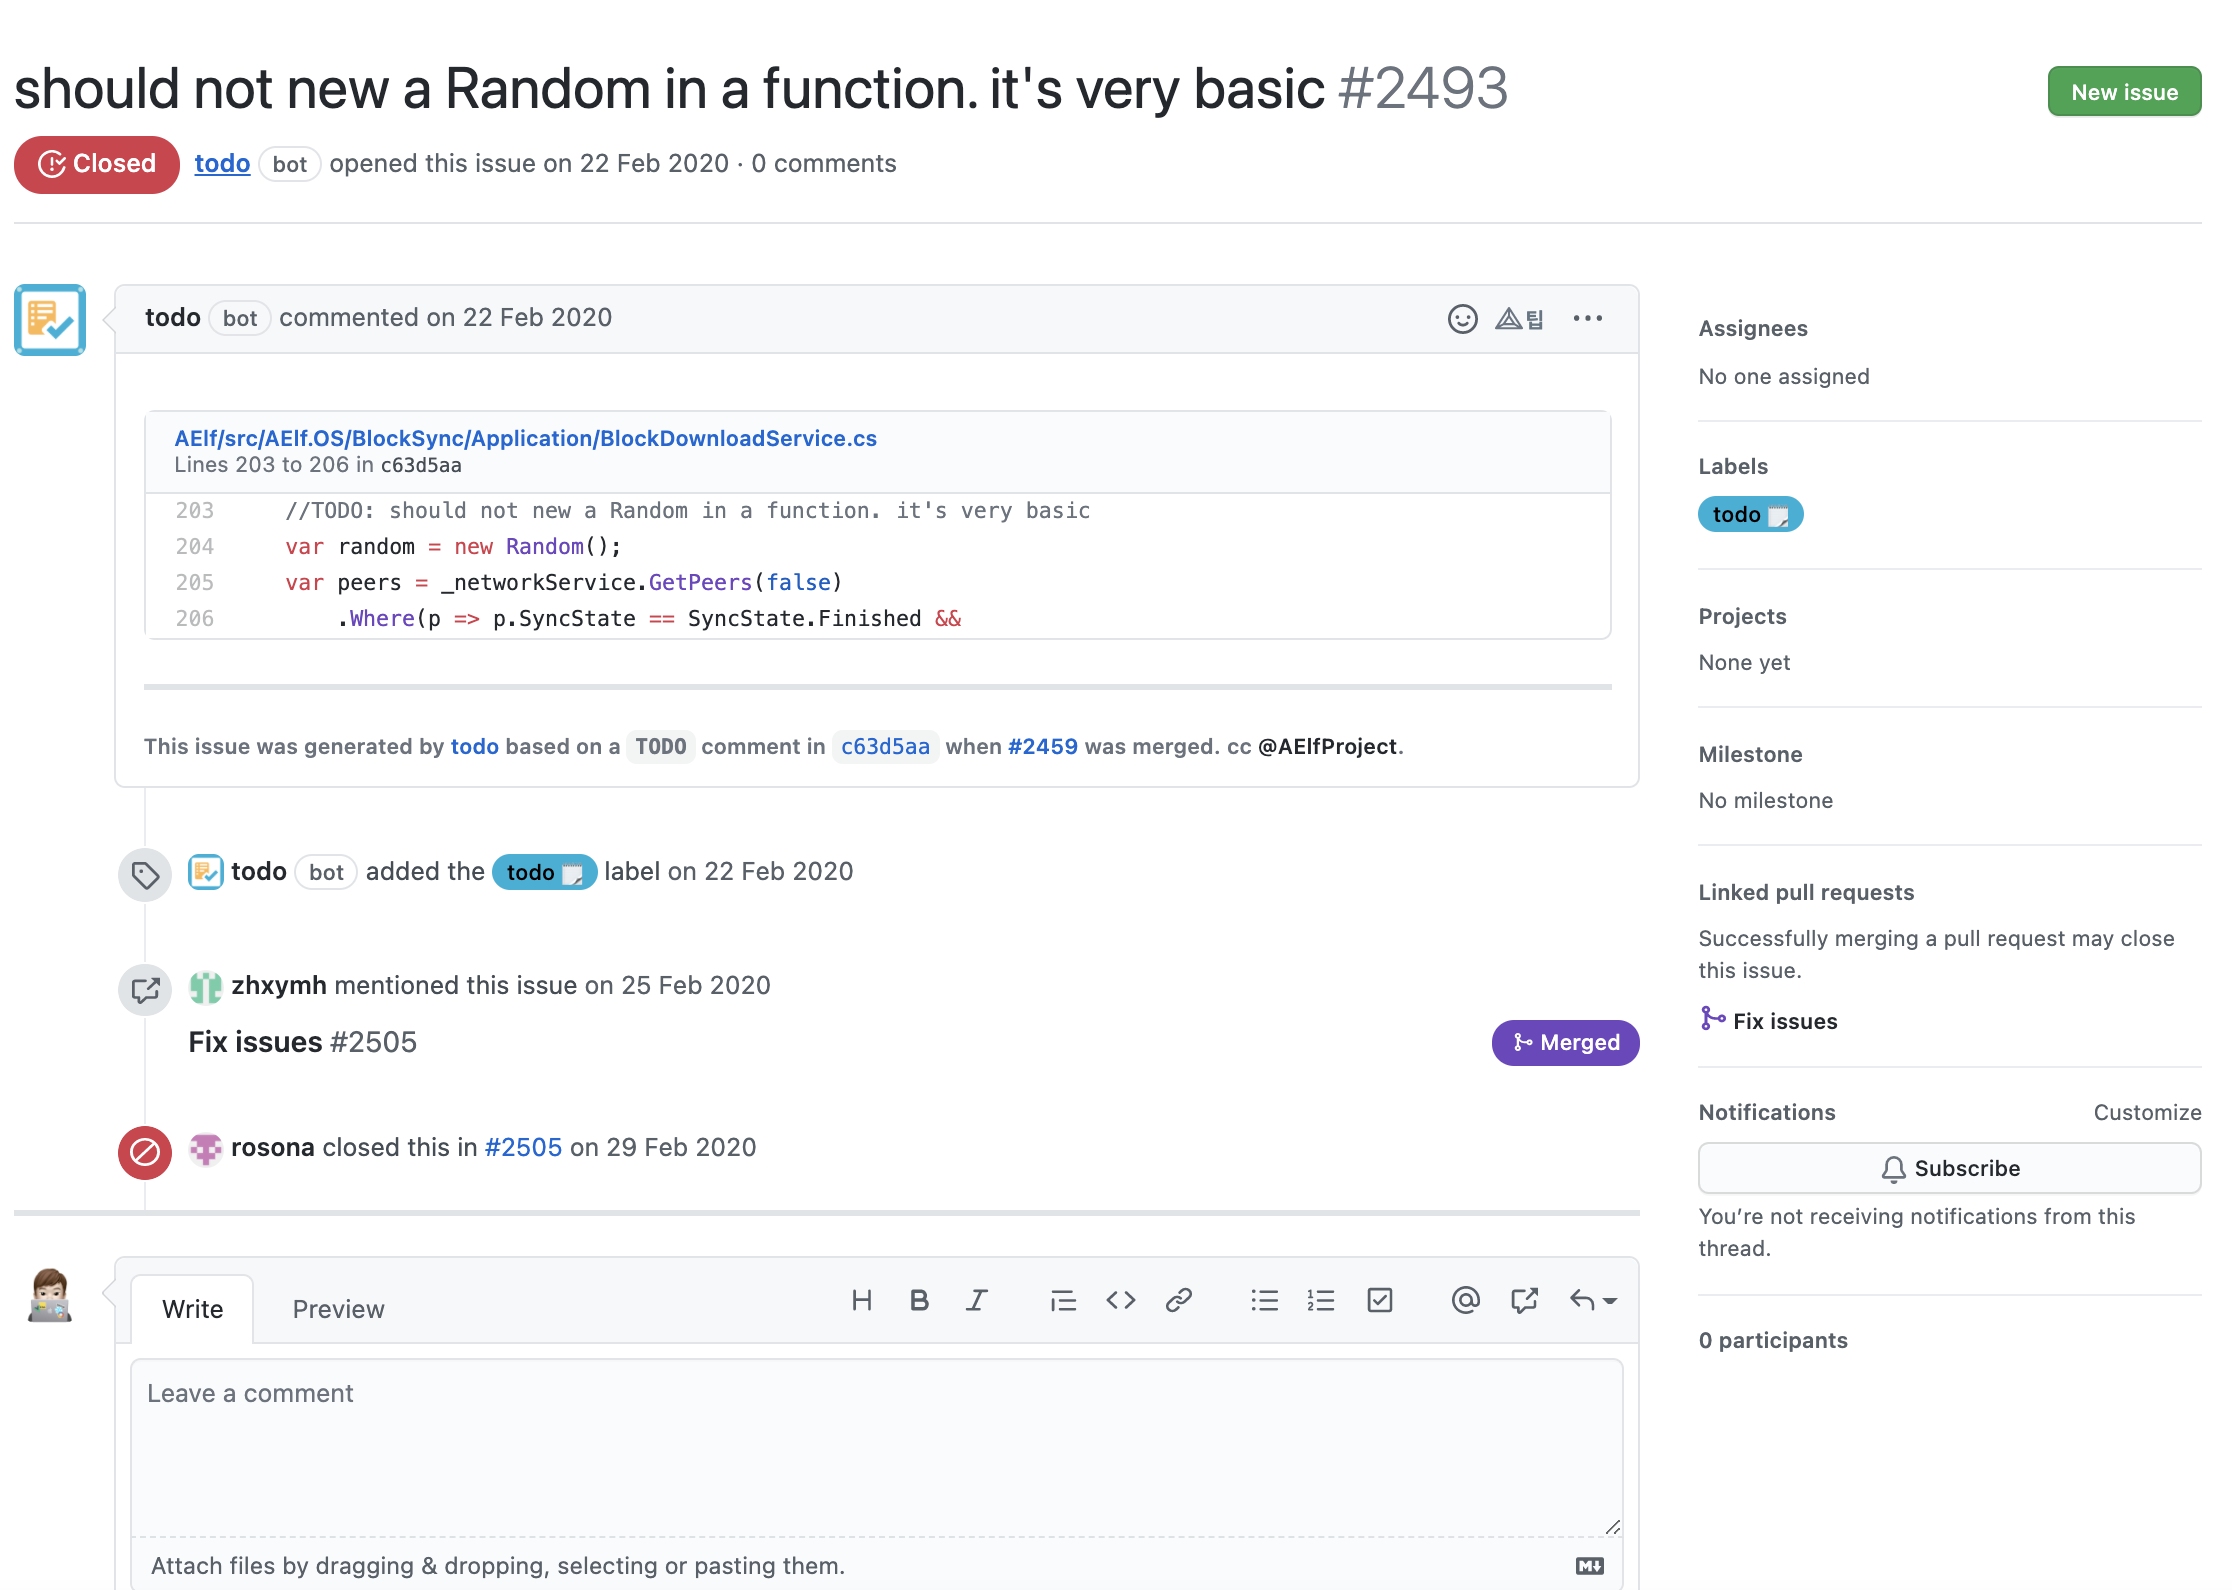The image size is (2232, 1590).
Task: Click the Closed status badge
Action: pos(97,164)
